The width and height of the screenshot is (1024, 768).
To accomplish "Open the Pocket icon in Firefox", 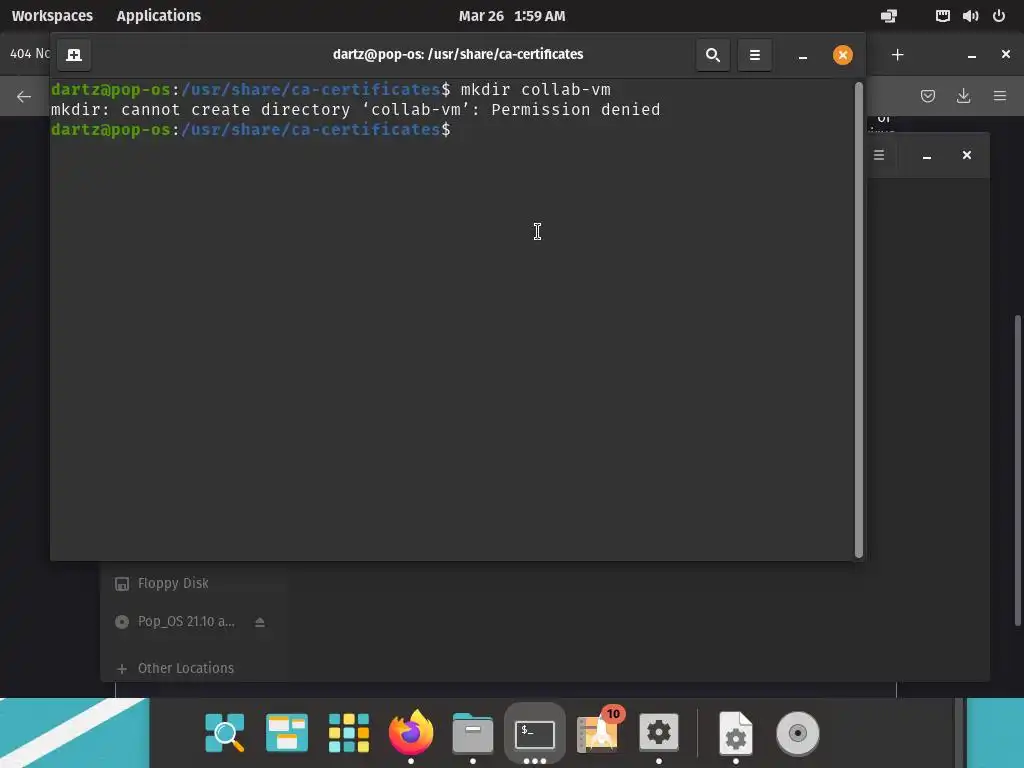I will [927, 97].
